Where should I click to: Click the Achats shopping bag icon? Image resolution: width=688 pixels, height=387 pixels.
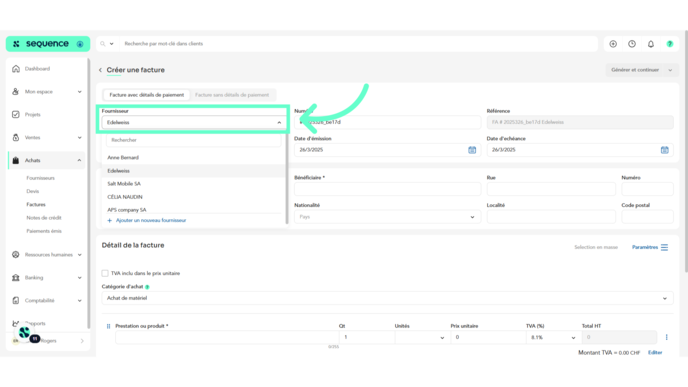(16, 161)
